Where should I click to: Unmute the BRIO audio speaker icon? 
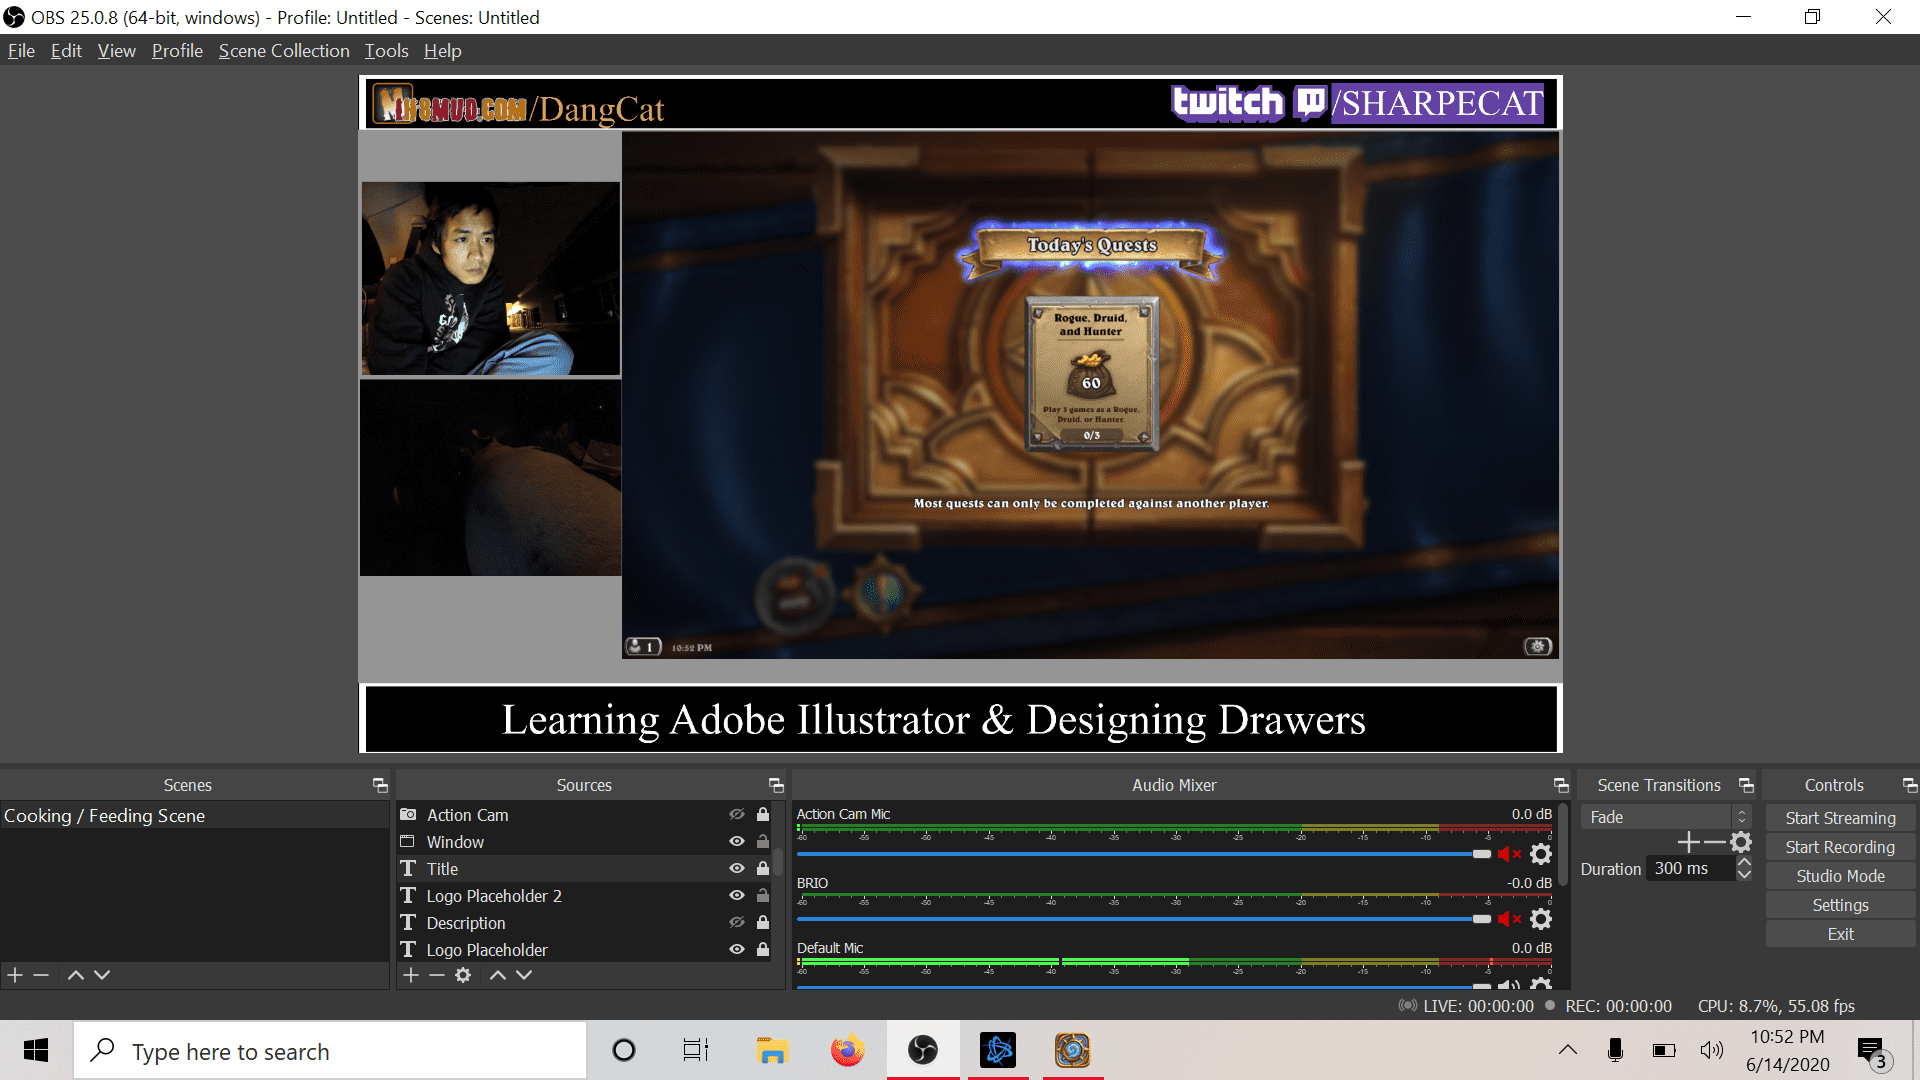click(x=1509, y=919)
